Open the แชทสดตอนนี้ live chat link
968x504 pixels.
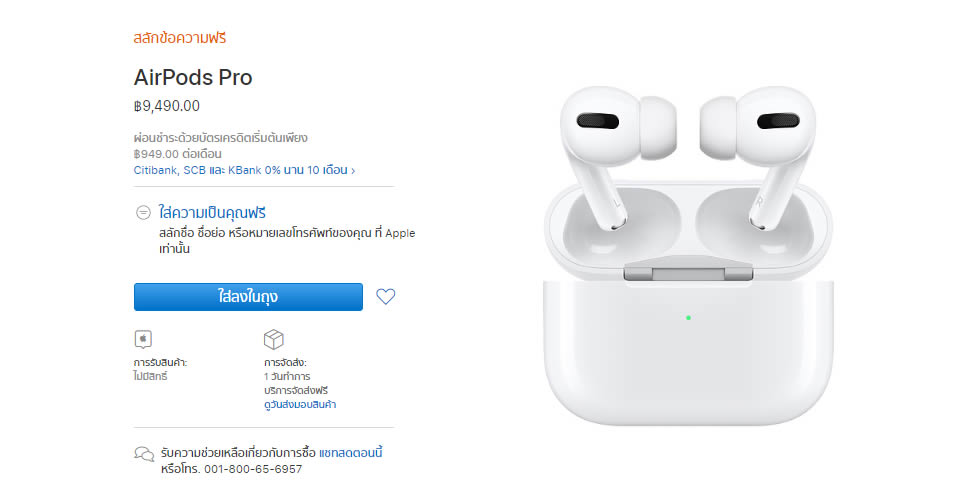(x=351, y=453)
